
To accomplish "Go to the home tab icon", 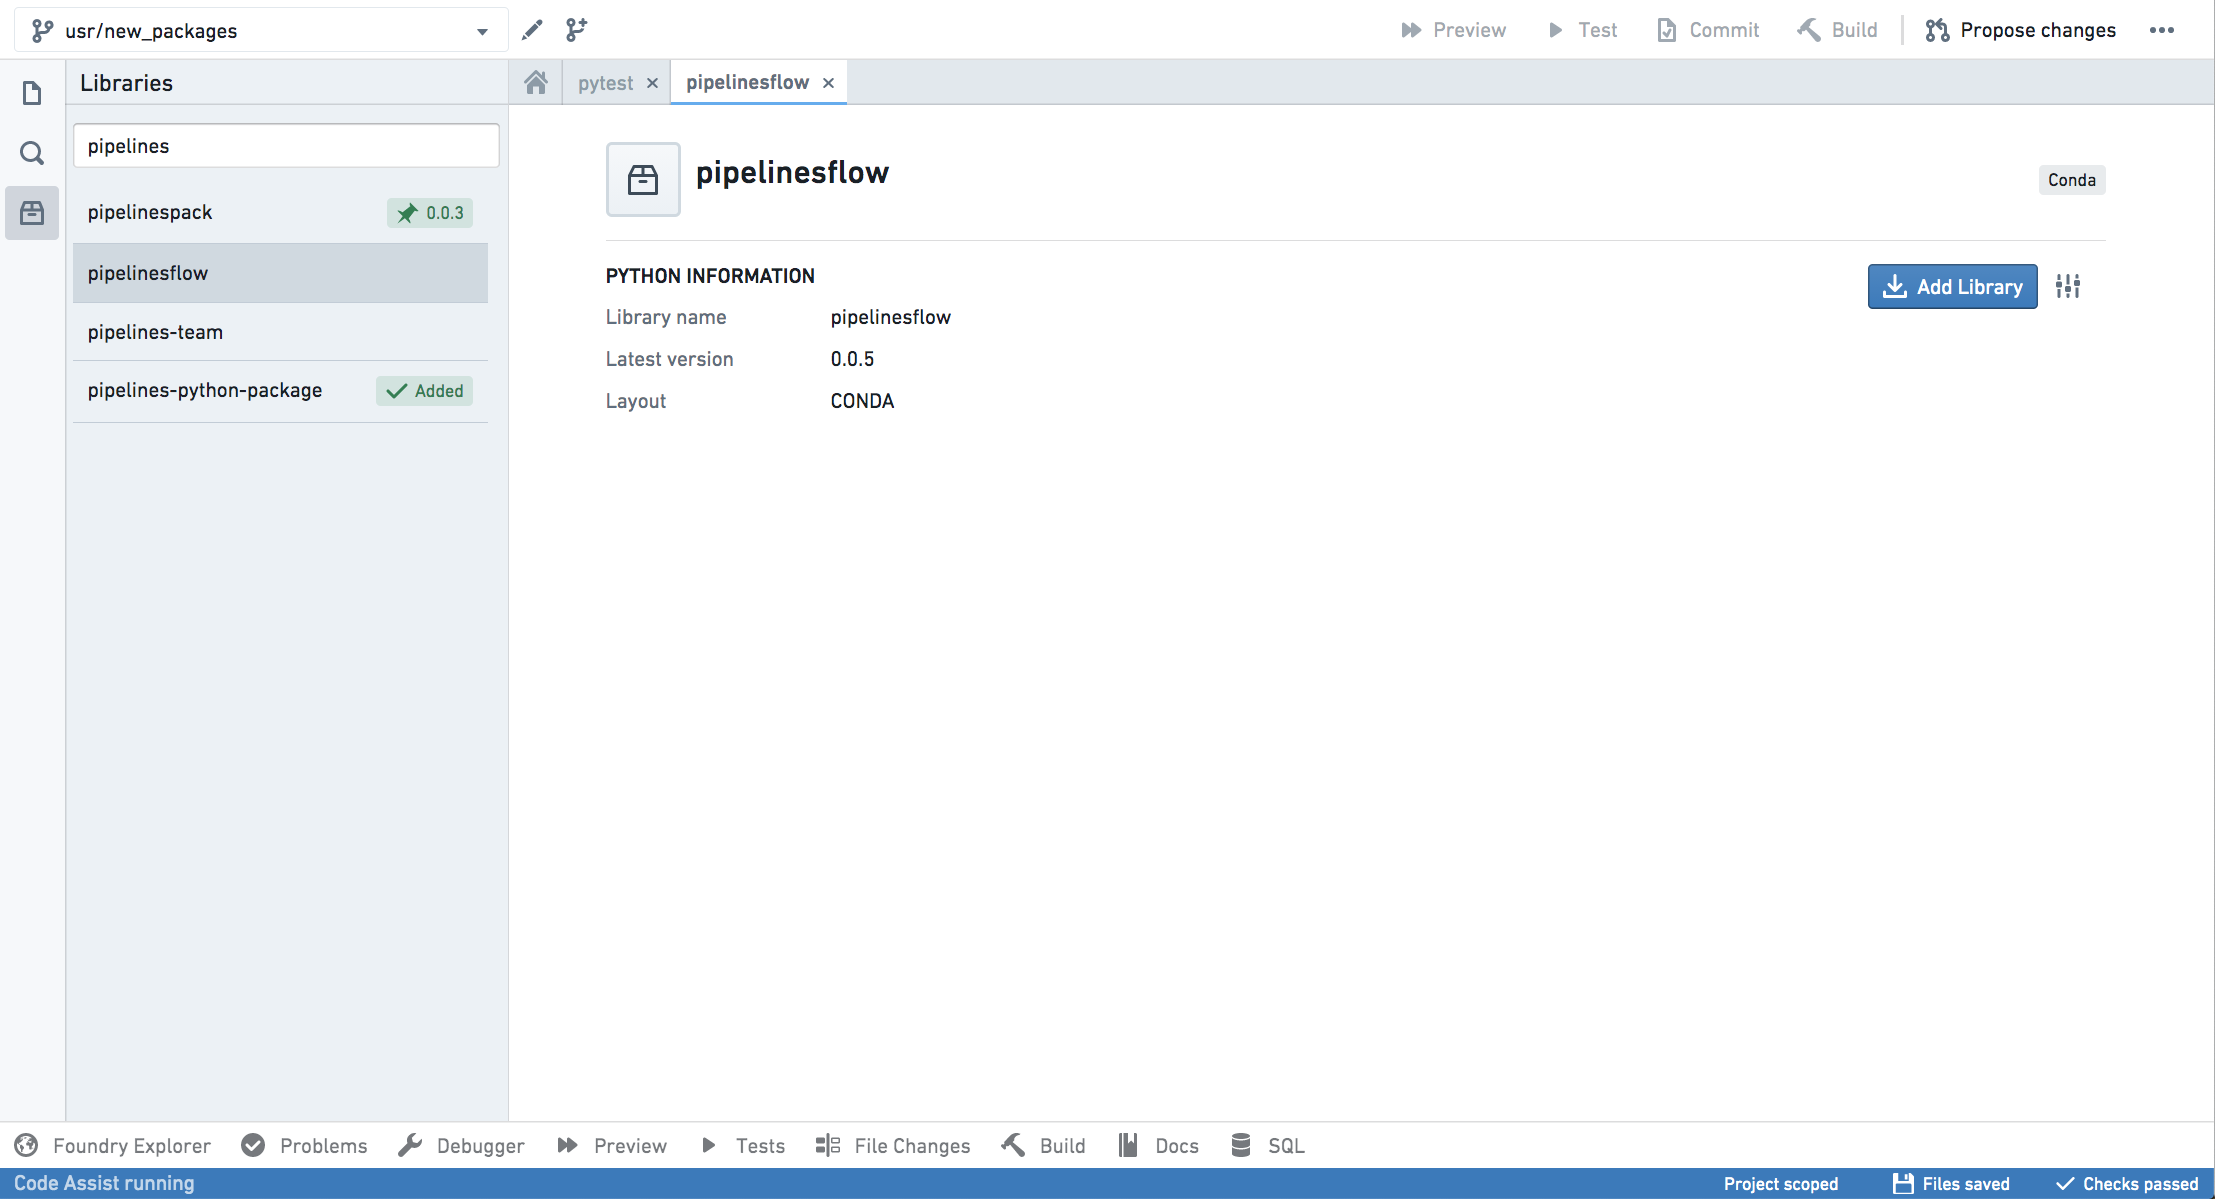I will [x=536, y=82].
